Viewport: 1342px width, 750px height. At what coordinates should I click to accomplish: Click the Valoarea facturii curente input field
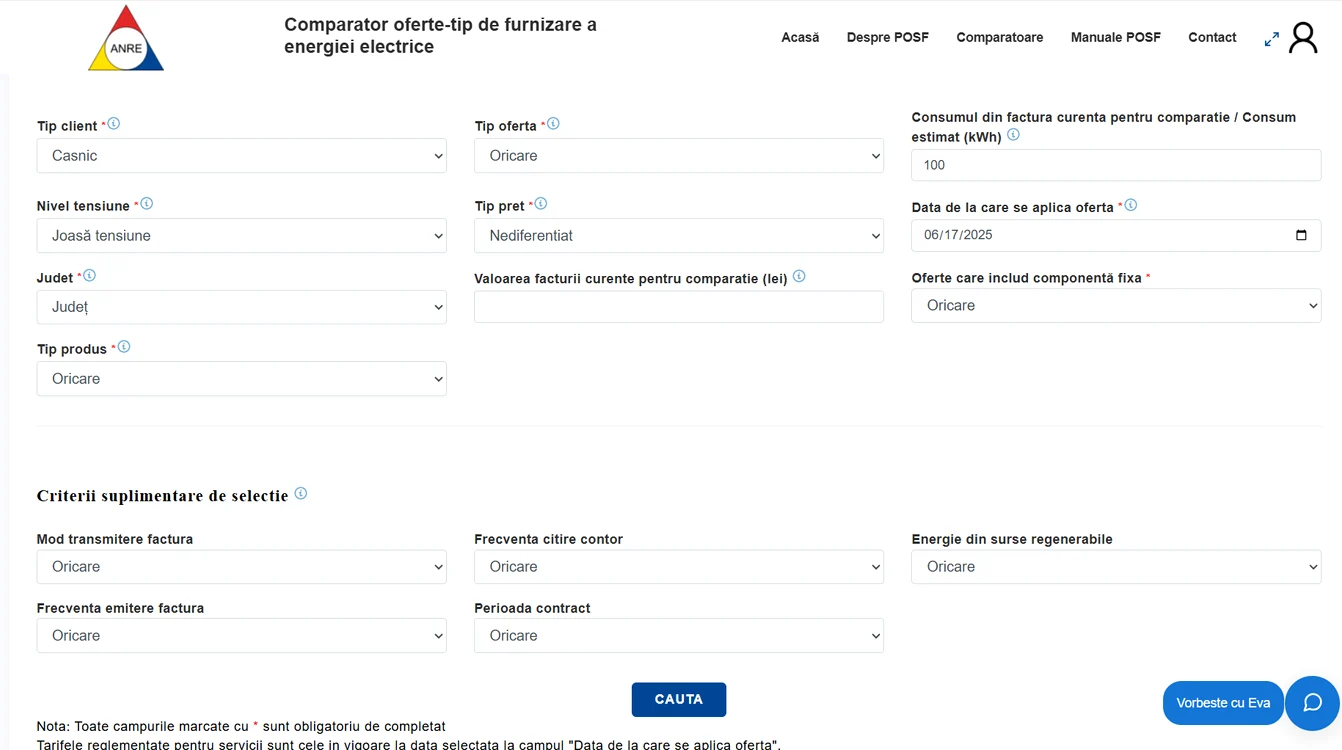679,307
